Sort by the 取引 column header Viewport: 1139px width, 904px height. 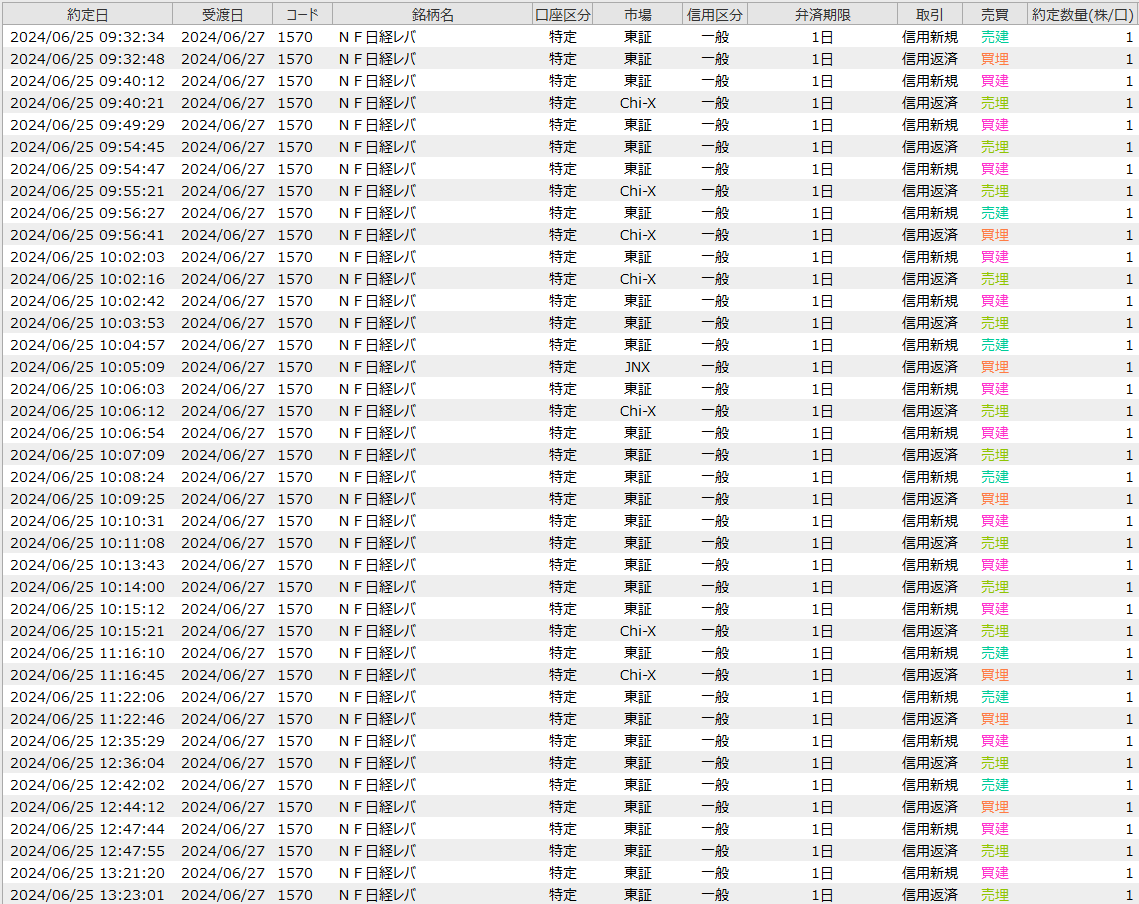tap(929, 15)
